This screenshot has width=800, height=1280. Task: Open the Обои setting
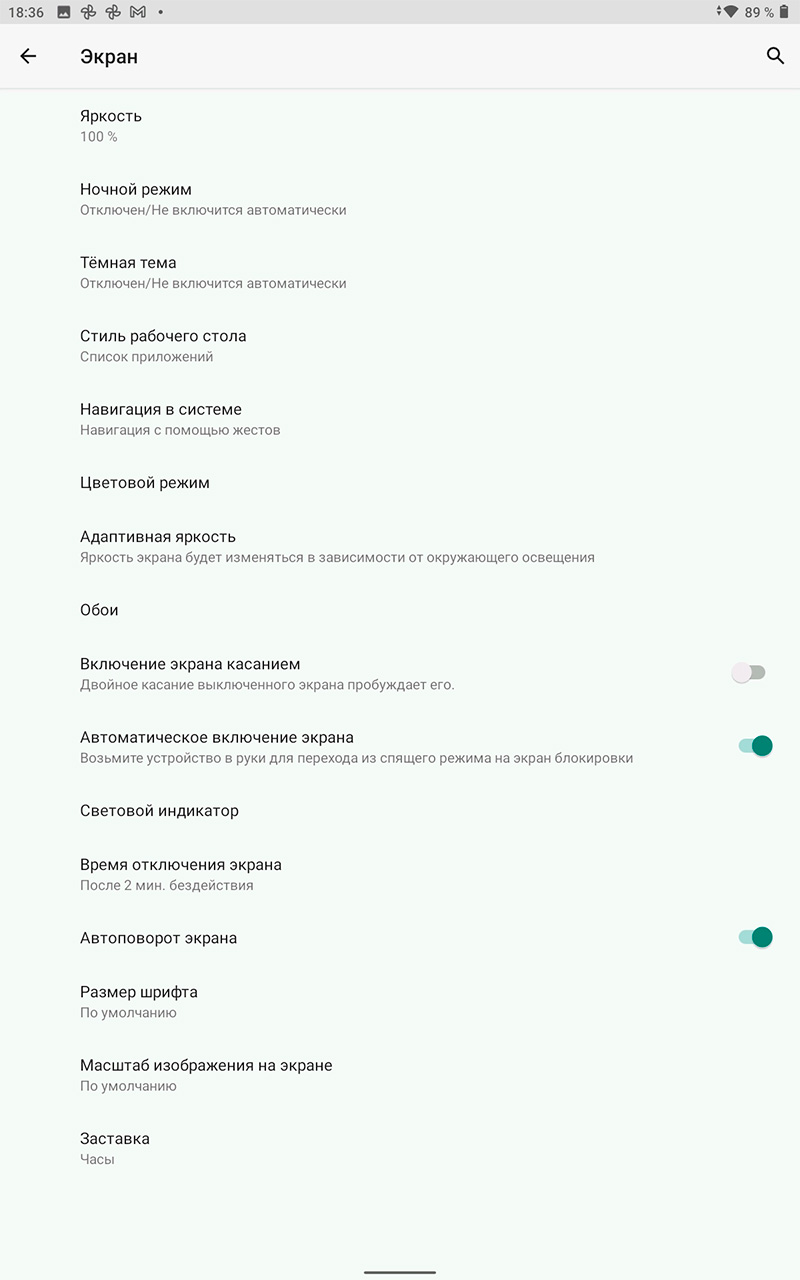coord(99,610)
